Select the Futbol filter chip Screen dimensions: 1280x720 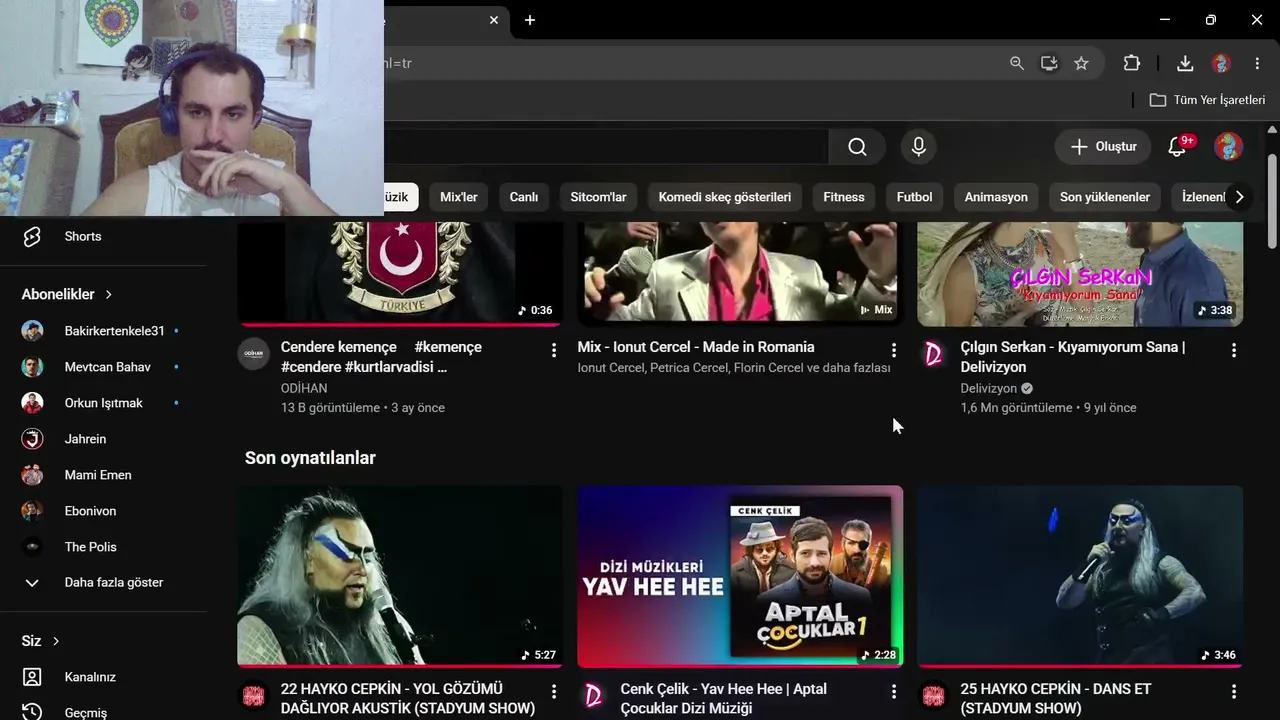coord(914,197)
